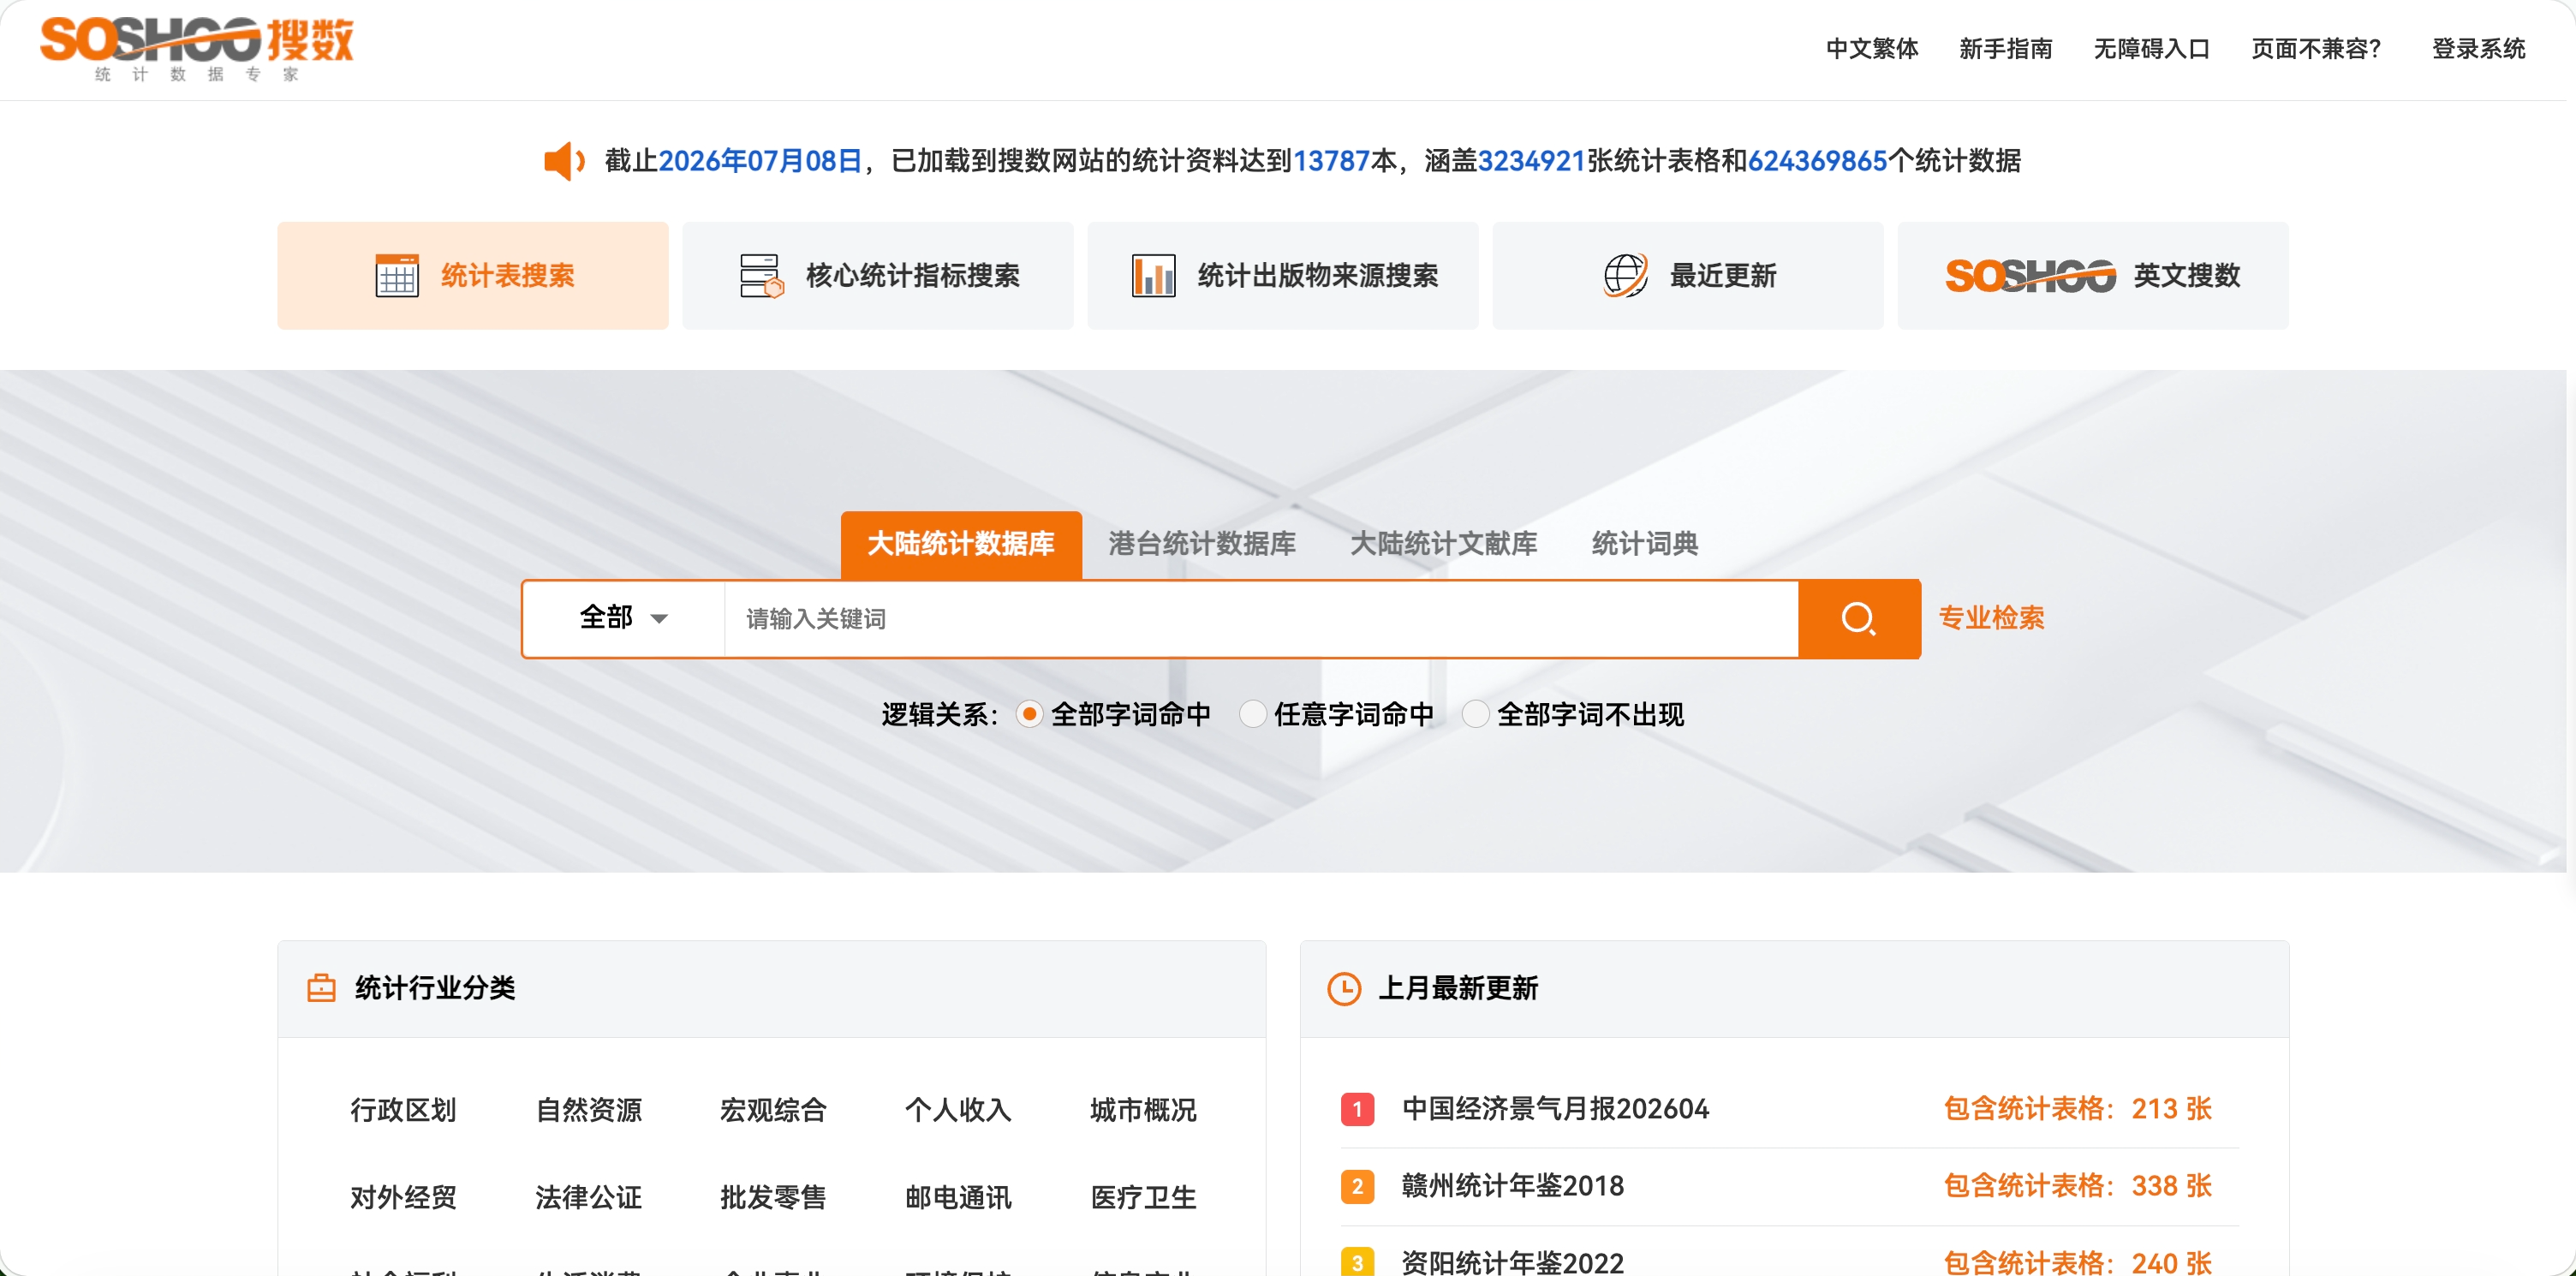The height and width of the screenshot is (1276, 2576).
Task: Click the 统计表搜索 table icon
Action: click(x=397, y=276)
